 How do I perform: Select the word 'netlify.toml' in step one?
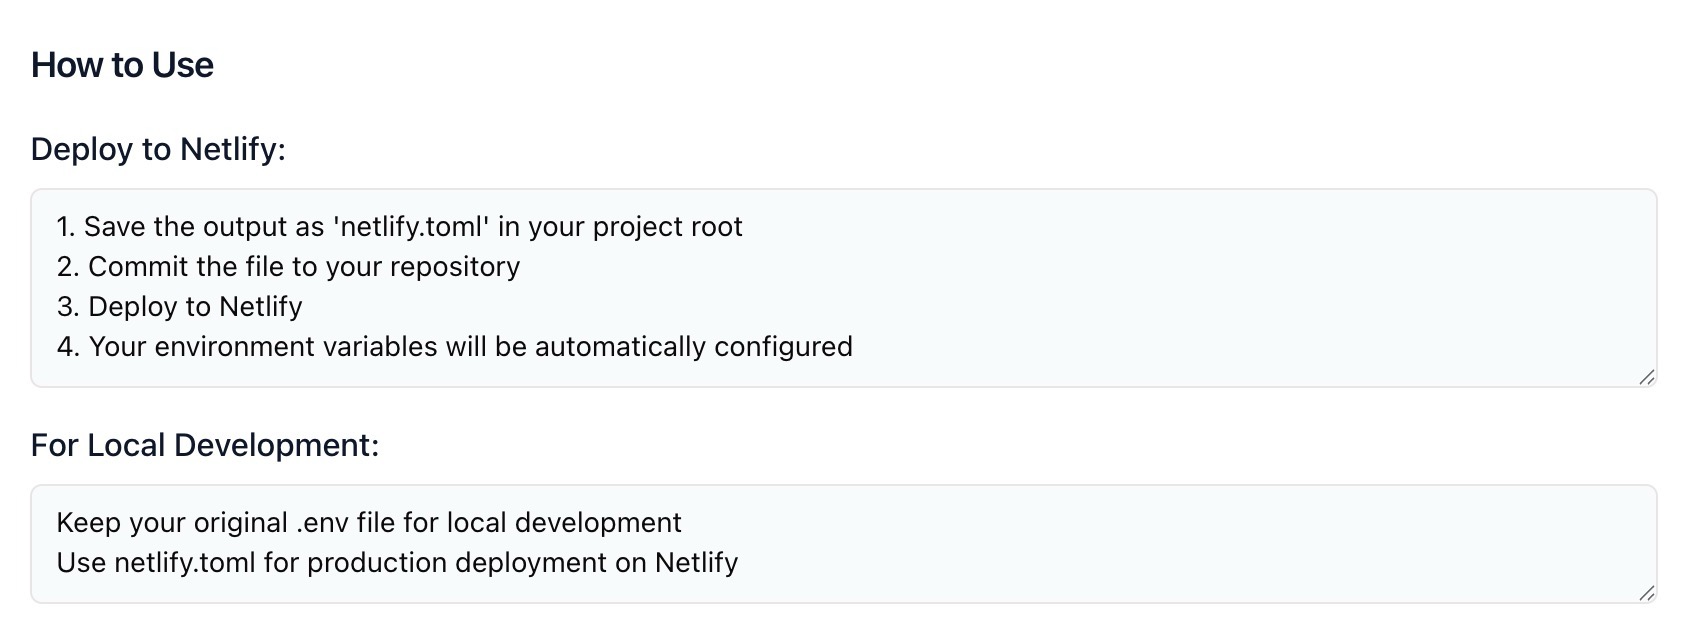pyautogui.click(x=413, y=226)
